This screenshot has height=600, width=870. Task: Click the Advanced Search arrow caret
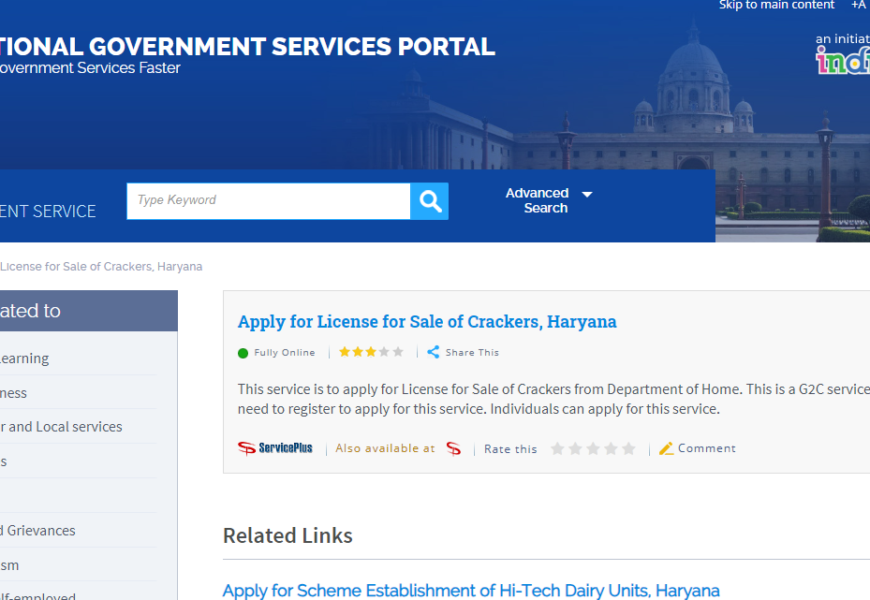587,194
